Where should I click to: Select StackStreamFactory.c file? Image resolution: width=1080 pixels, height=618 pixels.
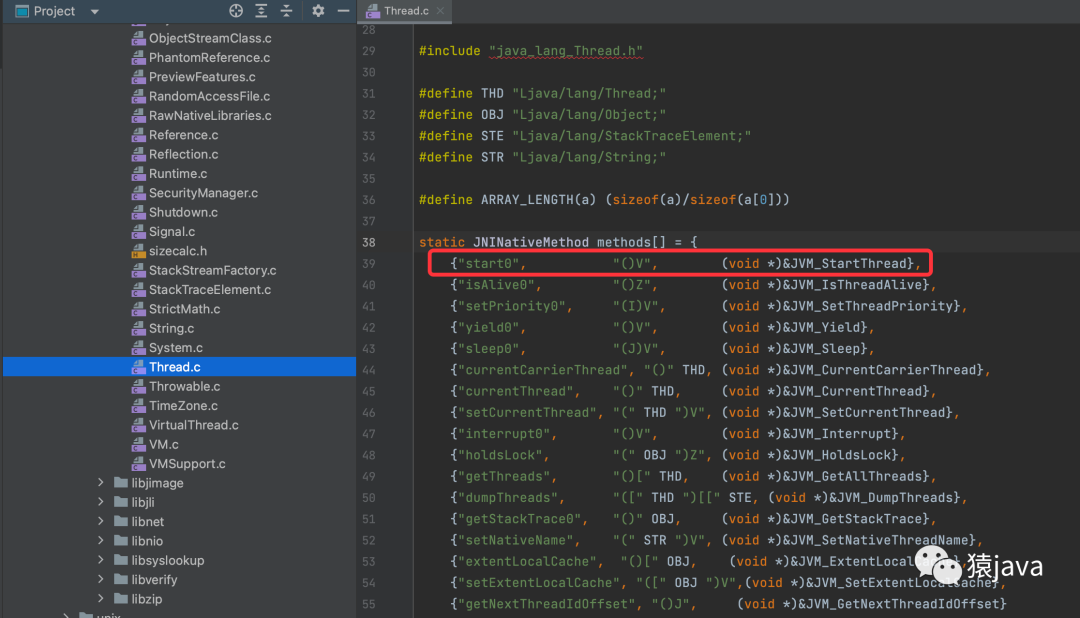pyautogui.click(x=212, y=270)
